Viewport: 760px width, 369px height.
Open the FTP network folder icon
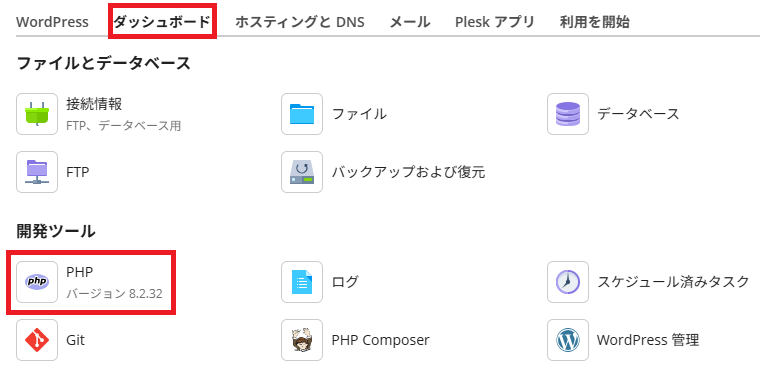(37, 172)
